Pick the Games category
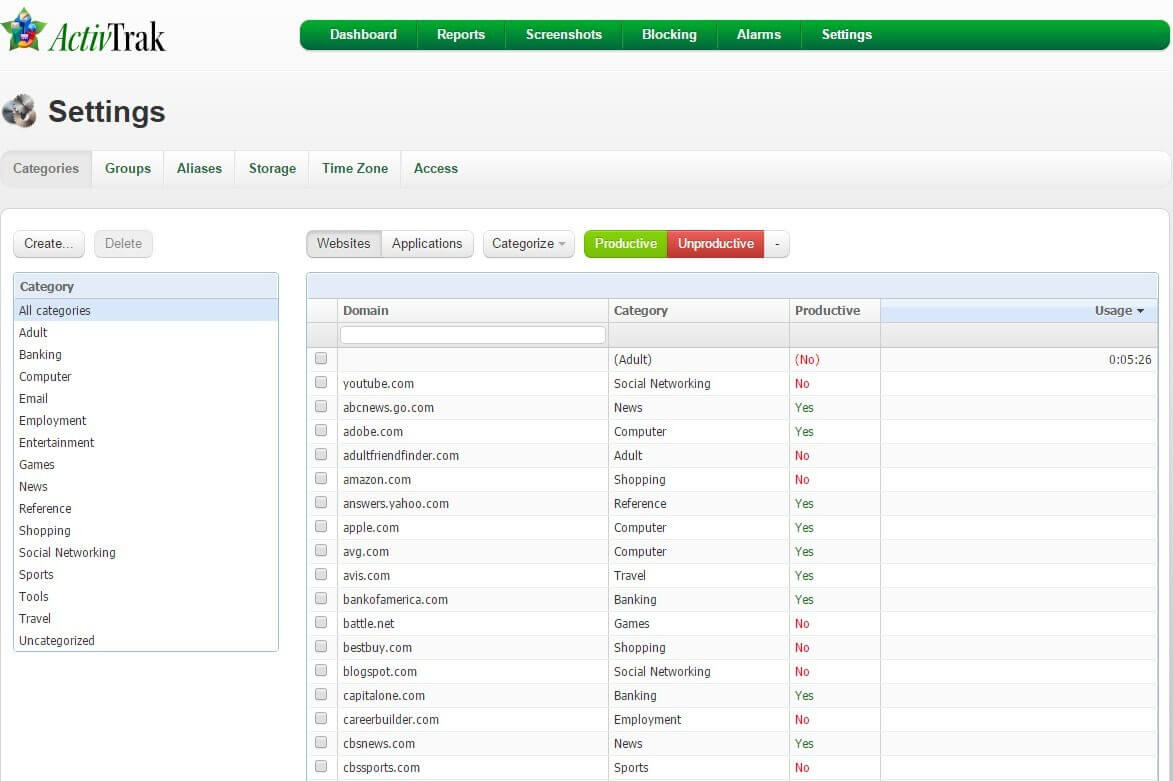The image size is (1173, 781). coord(146,465)
